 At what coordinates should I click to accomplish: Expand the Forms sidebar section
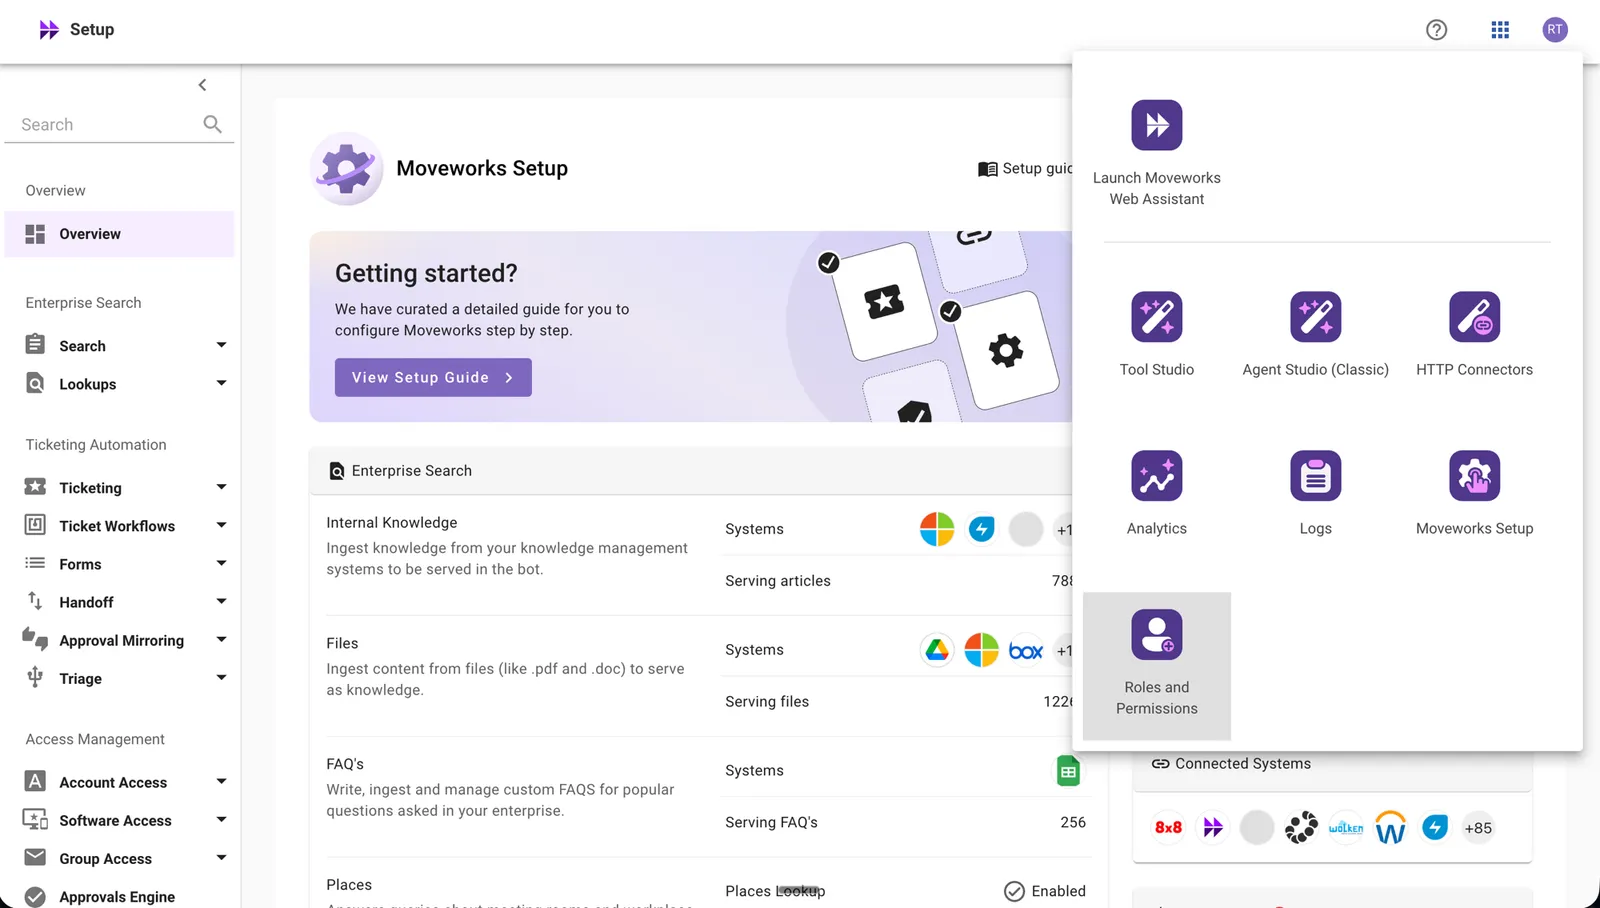coord(222,564)
